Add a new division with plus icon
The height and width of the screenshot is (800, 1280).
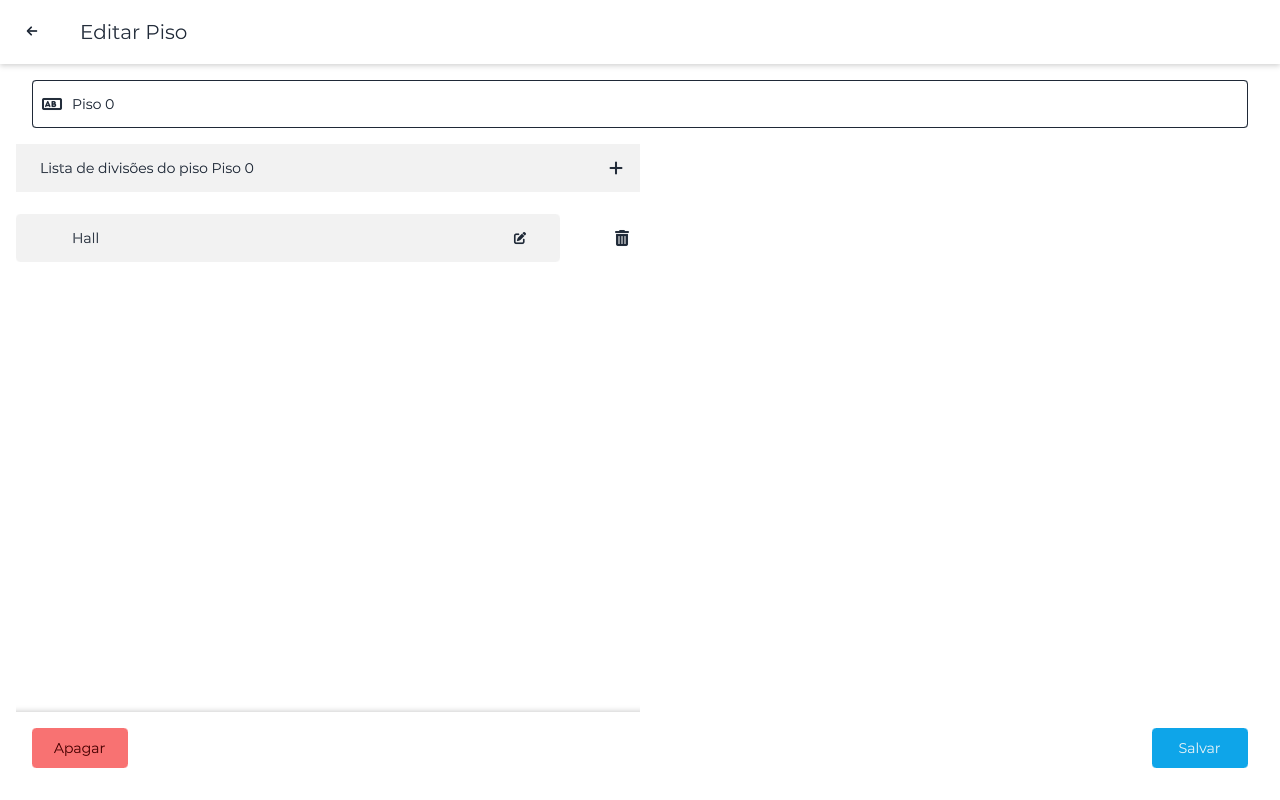(616, 168)
